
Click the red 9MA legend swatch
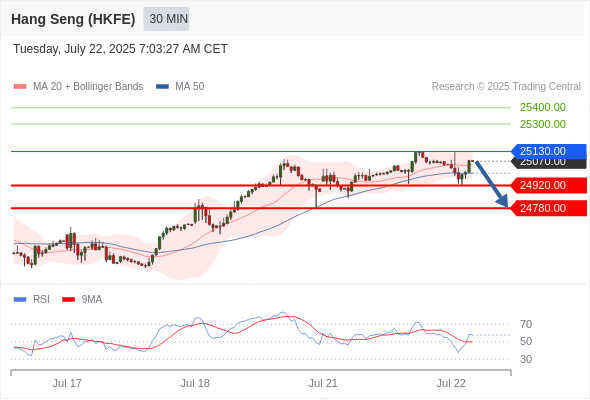coord(68,300)
